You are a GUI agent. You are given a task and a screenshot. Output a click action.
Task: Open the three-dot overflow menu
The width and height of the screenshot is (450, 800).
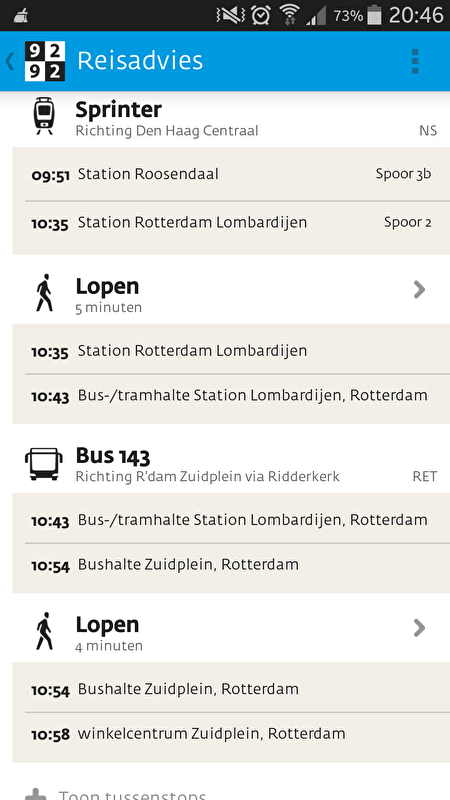click(415, 61)
